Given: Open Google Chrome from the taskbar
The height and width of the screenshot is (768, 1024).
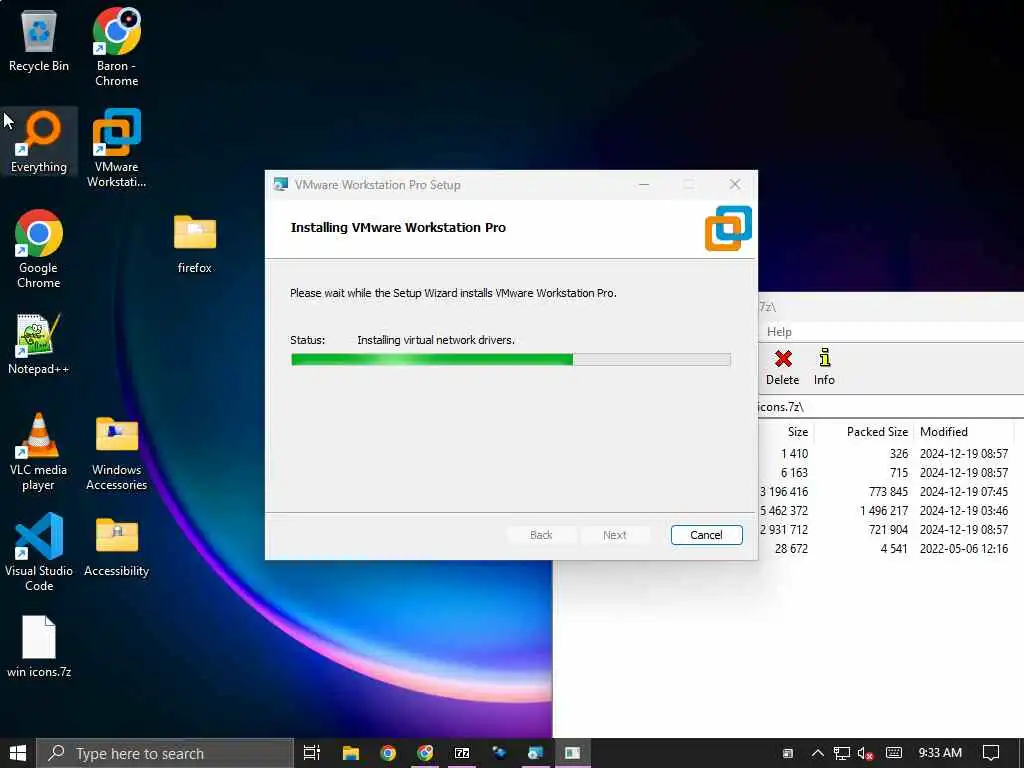Looking at the screenshot, I should pos(388,753).
